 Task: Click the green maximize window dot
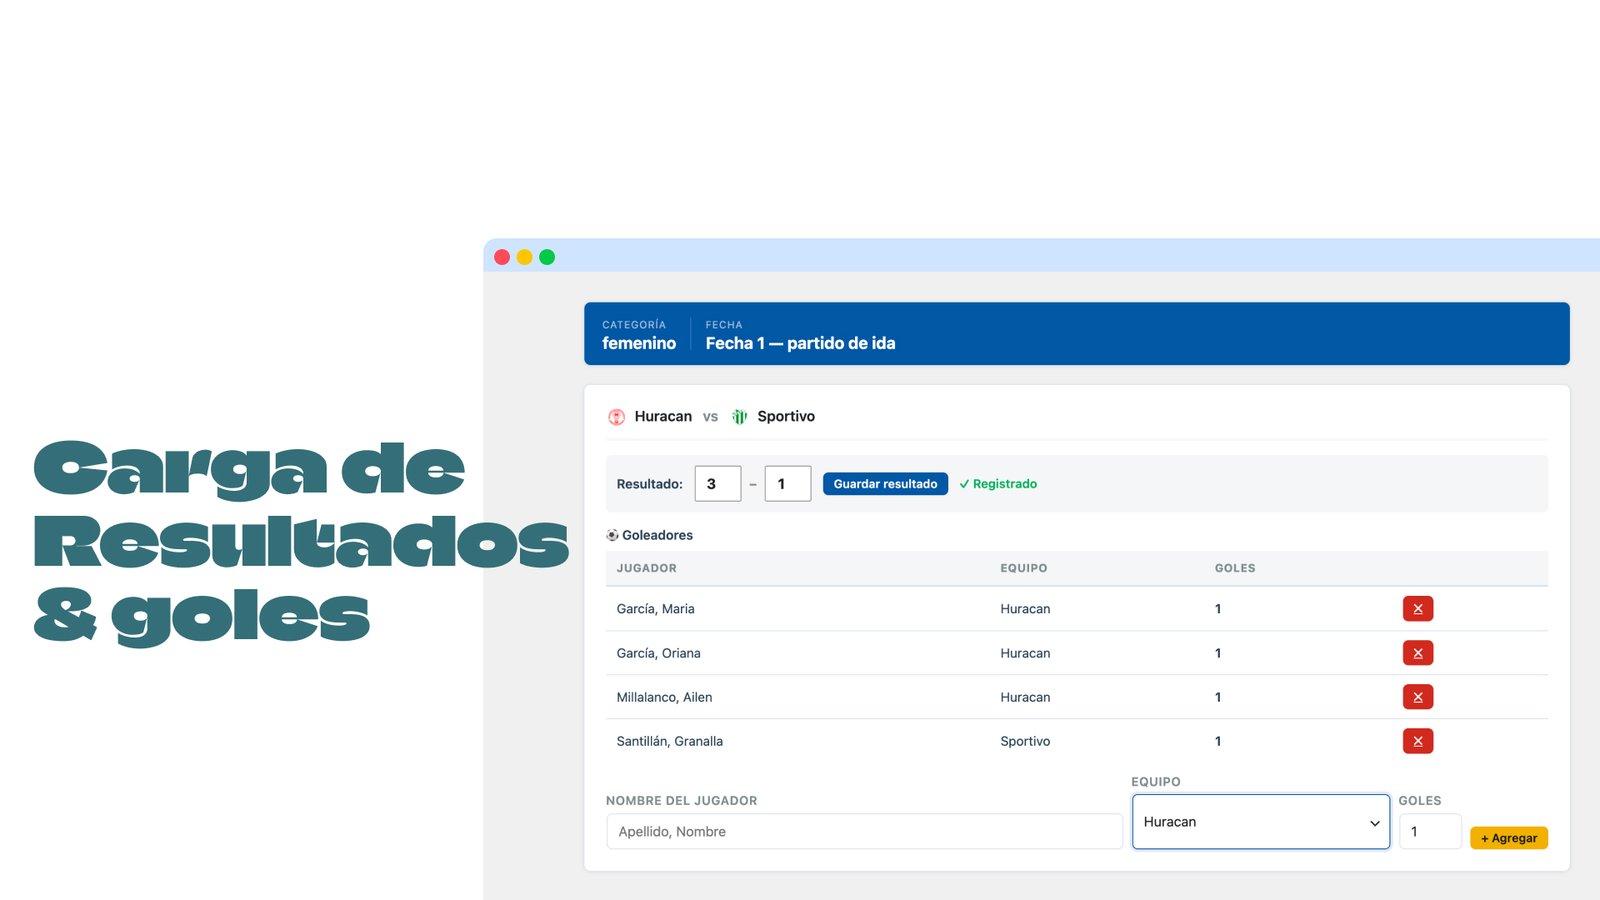click(547, 257)
